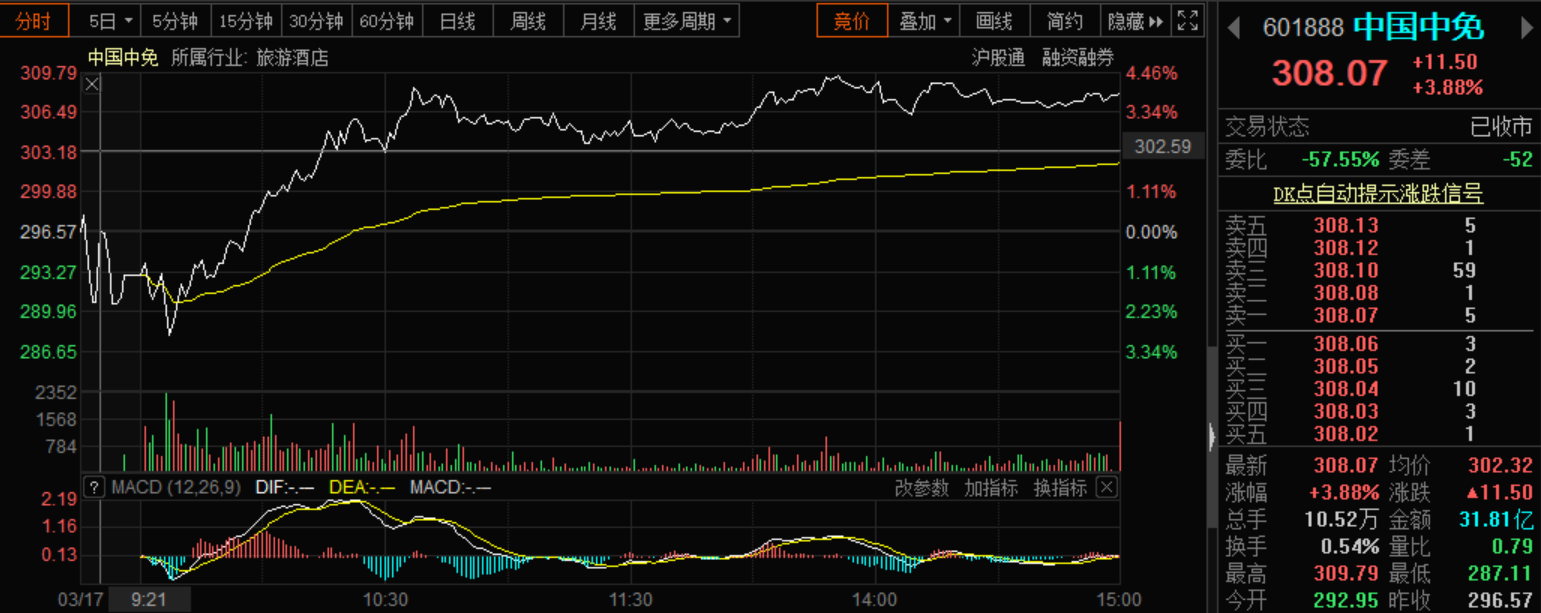Switch to 5分钟 chart period
The image size is (1541, 613).
click(x=173, y=21)
